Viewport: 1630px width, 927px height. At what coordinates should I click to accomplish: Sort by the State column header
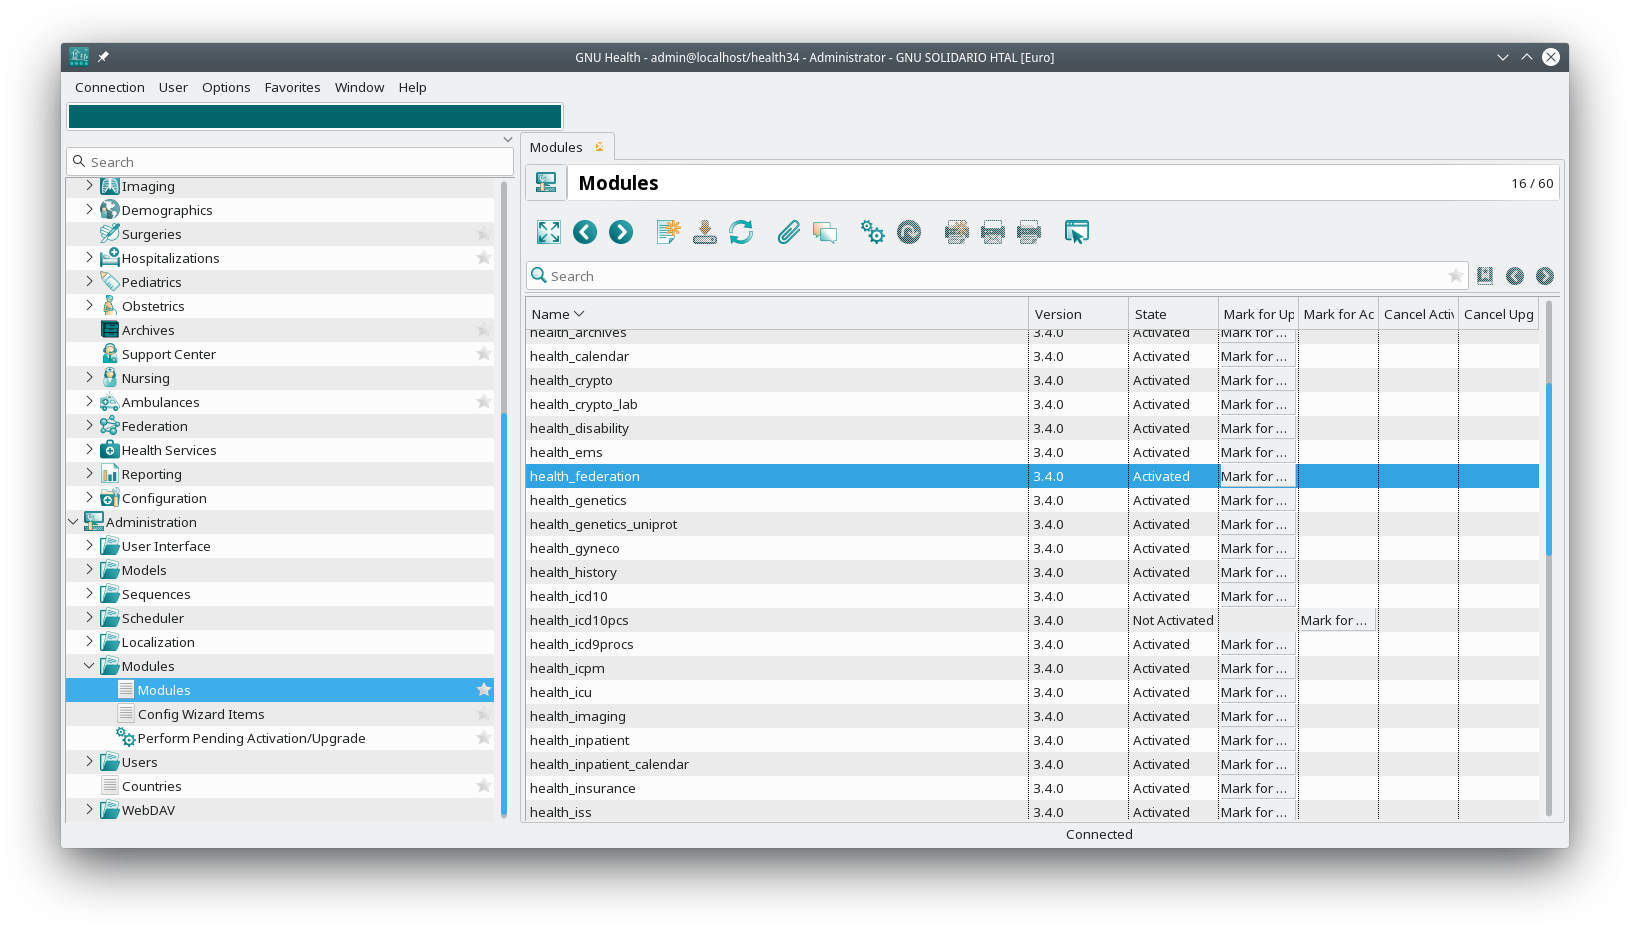pyautogui.click(x=1173, y=314)
